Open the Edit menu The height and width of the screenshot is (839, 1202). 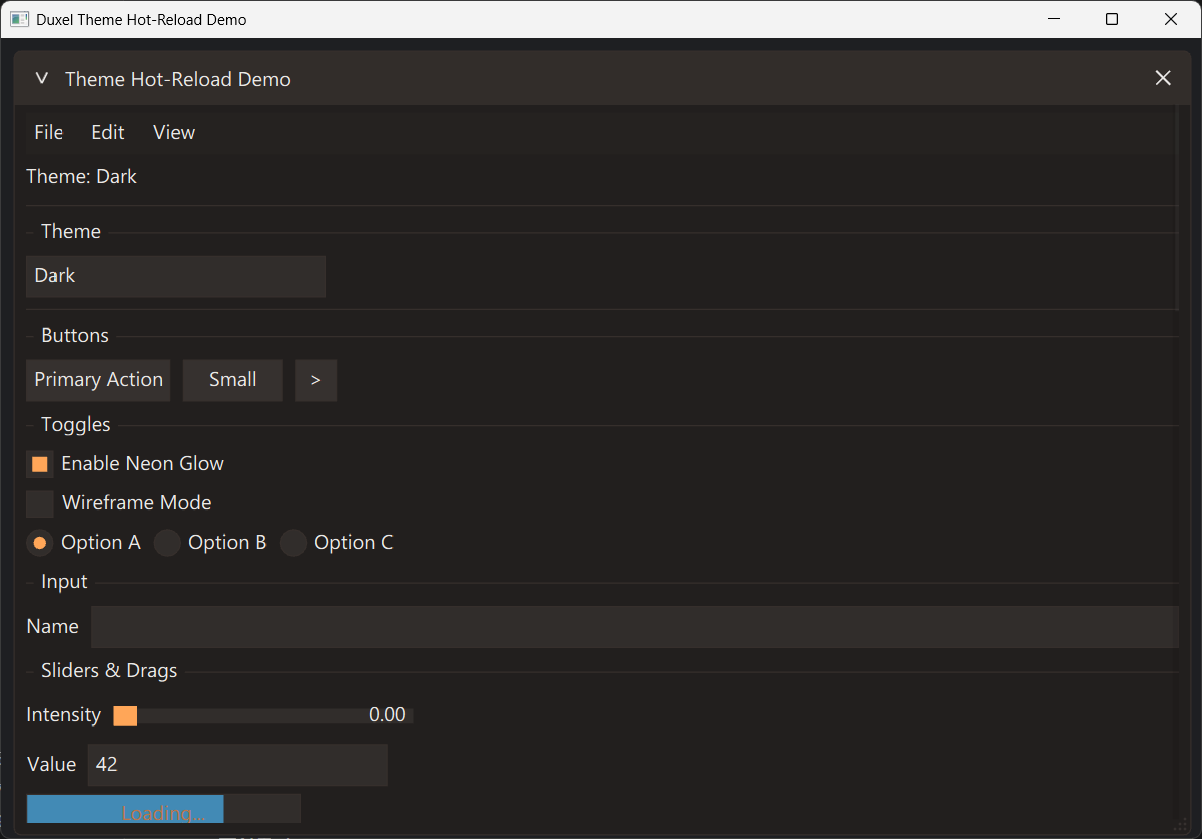pyautogui.click(x=108, y=132)
